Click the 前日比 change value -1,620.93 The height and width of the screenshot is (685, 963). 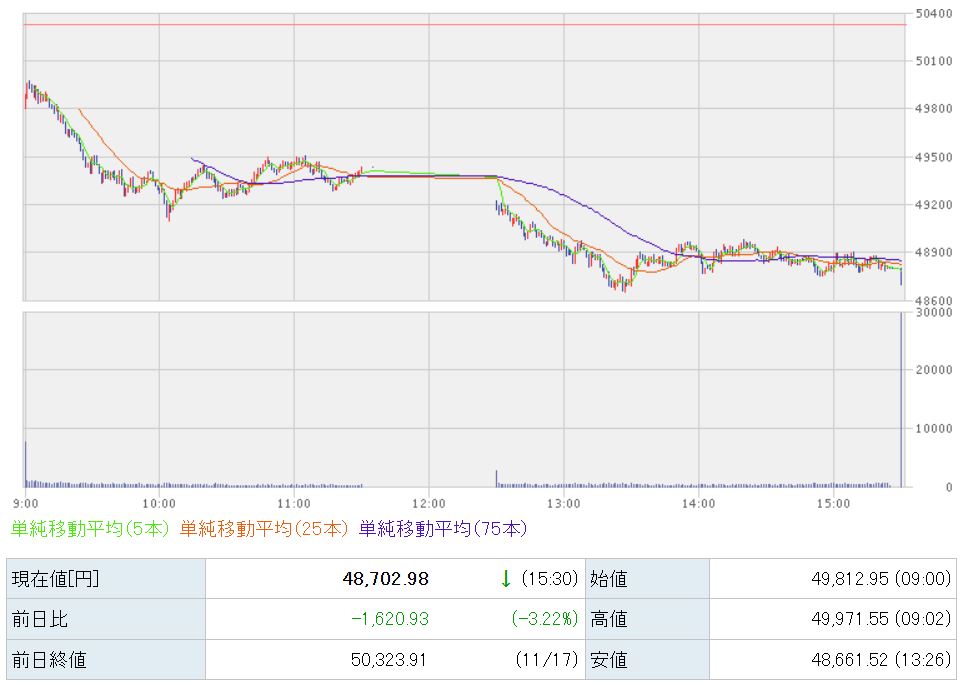tap(390, 619)
